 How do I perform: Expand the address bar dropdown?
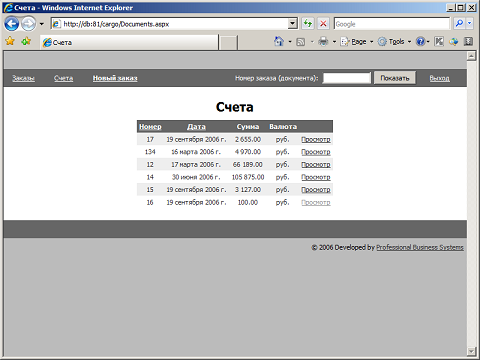(293, 24)
